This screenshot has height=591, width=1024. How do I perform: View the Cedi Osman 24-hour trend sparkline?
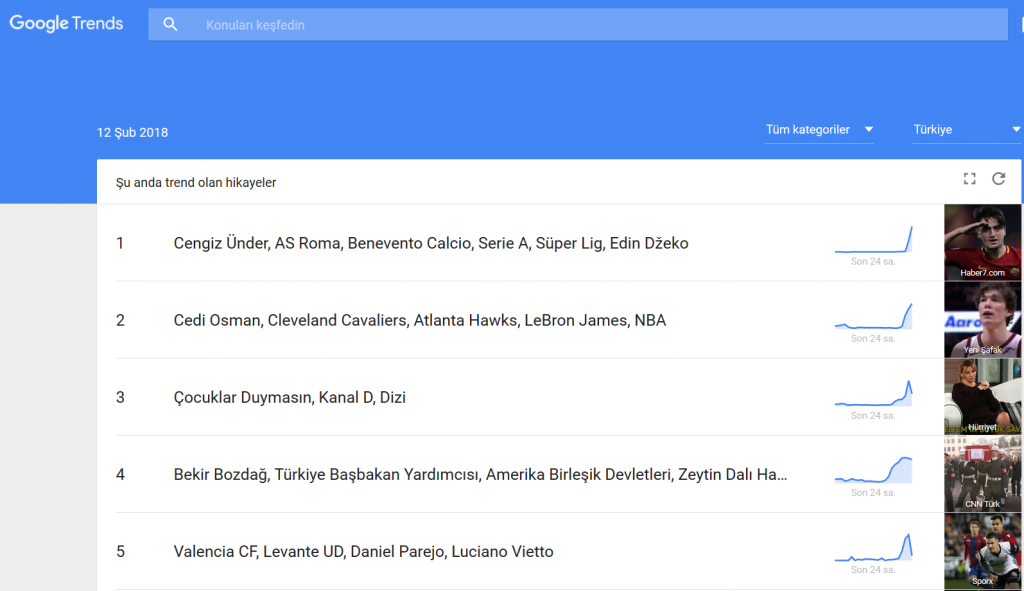873,316
